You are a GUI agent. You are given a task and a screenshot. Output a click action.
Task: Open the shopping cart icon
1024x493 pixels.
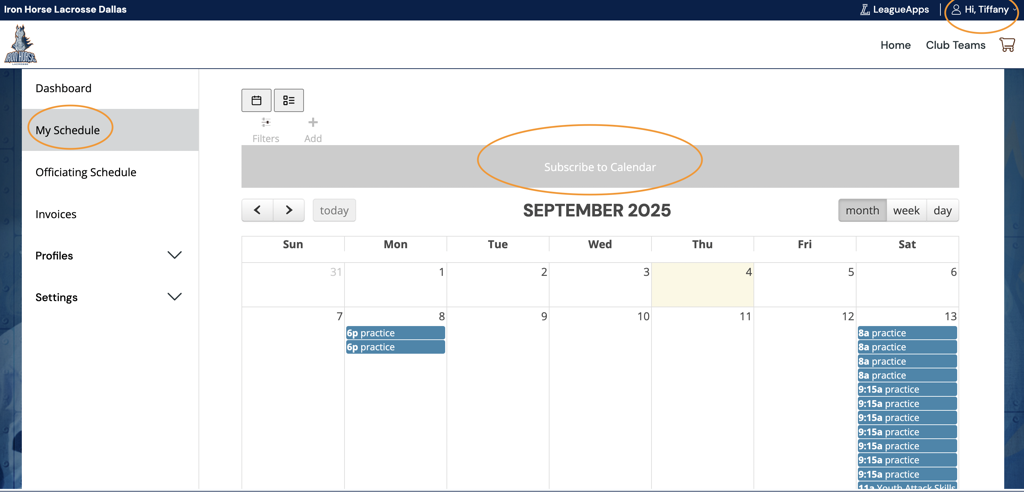click(1007, 45)
